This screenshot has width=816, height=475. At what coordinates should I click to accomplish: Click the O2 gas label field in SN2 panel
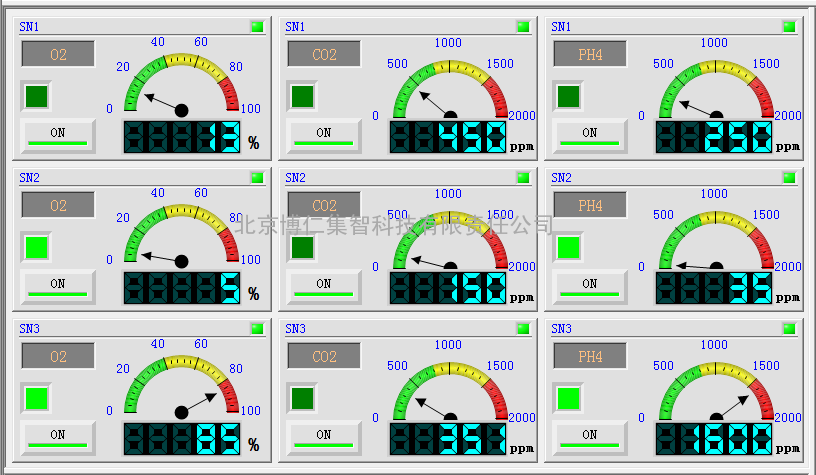point(58,205)
